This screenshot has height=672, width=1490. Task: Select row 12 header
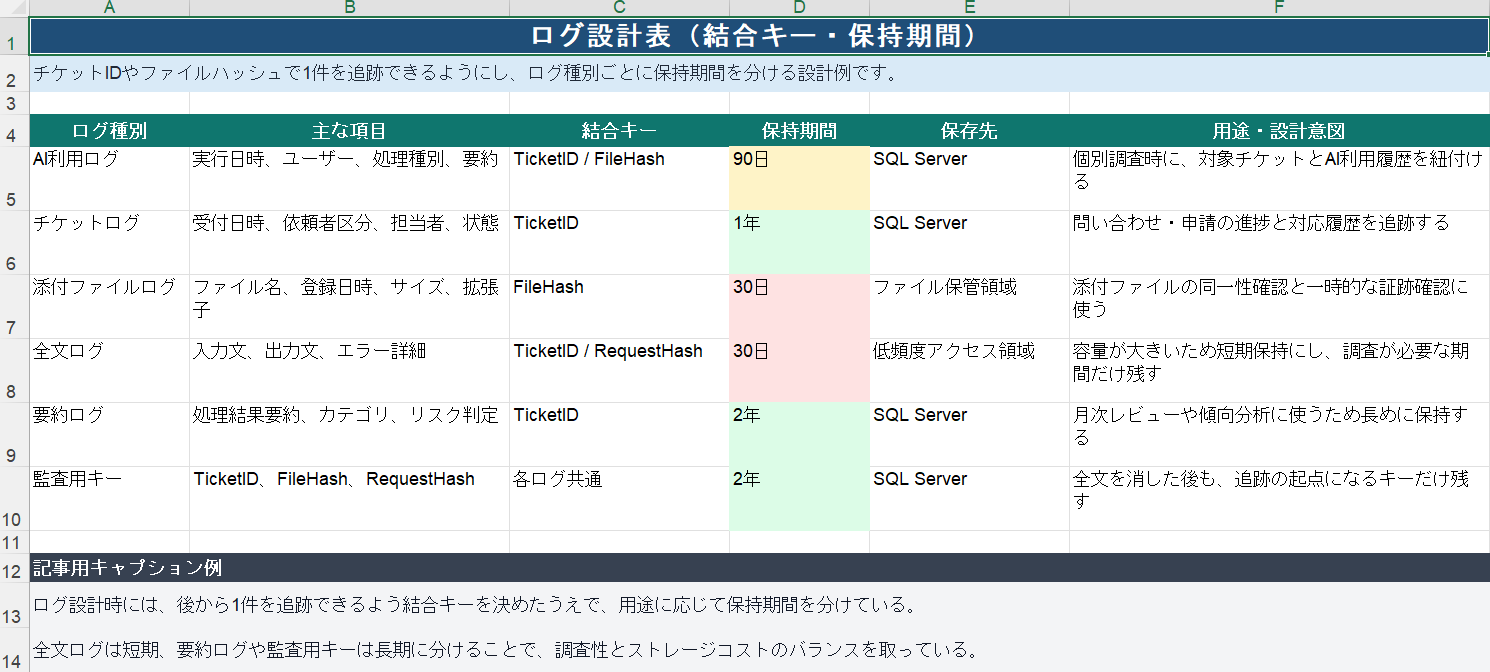[x=14, y=568]
